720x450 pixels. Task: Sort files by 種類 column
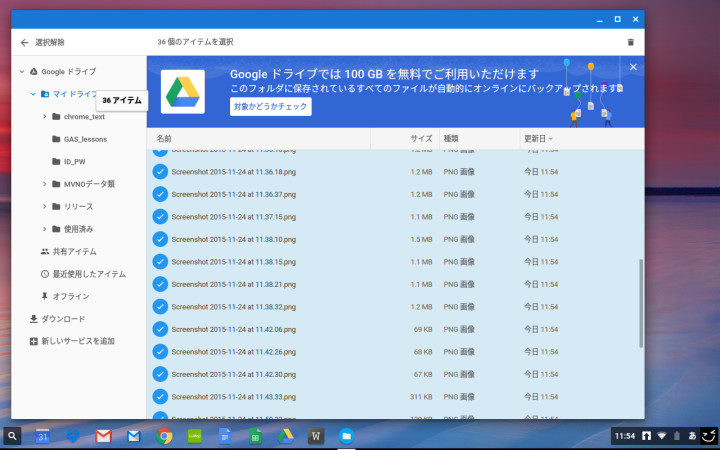(x=451, y=139)
